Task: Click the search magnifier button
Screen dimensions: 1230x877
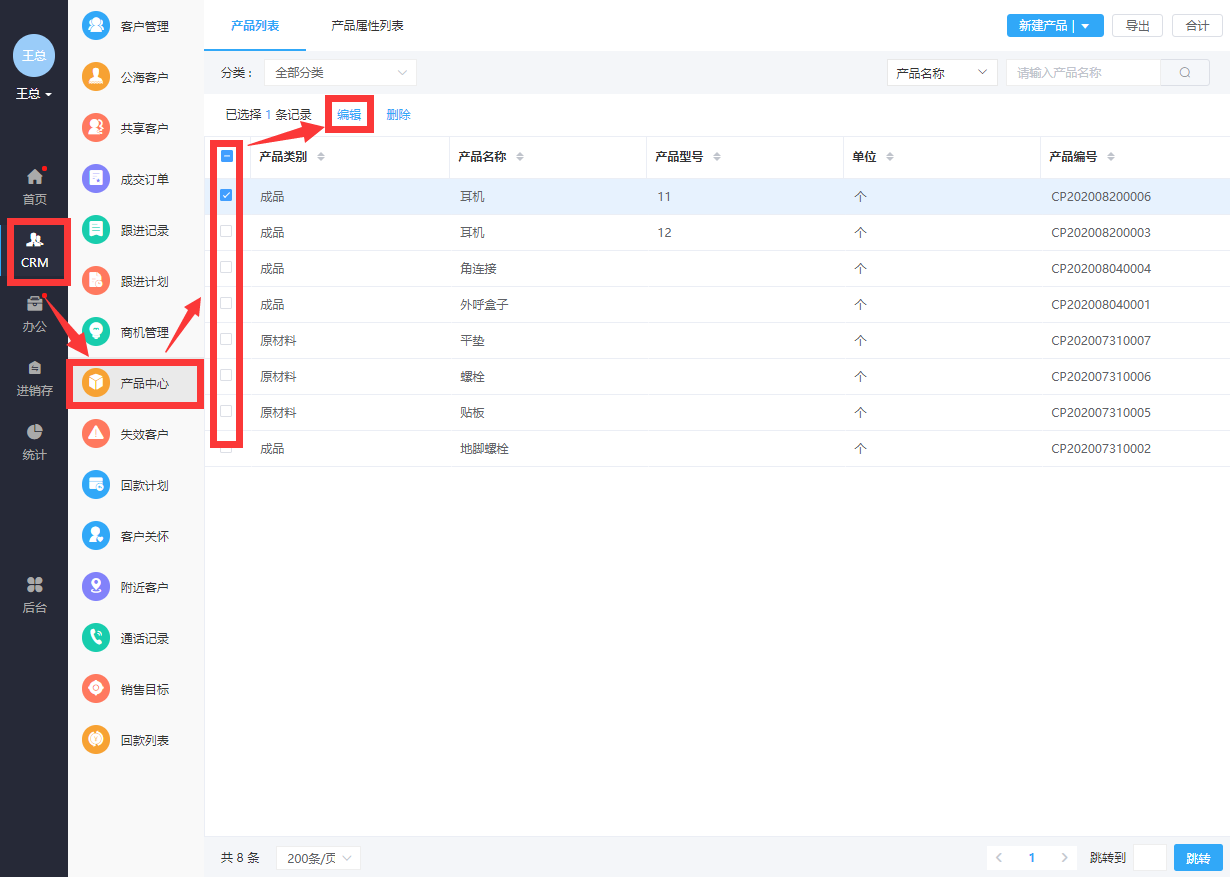Action: pyautogui.click(x=1185, y=73)
